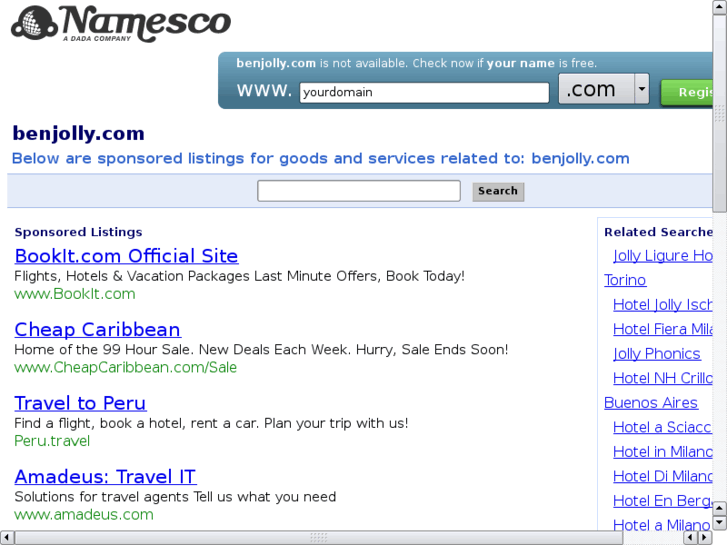Screen dimensions: 727x545
Task: Open Hotel En Berg related search
Action: (663, 501)
